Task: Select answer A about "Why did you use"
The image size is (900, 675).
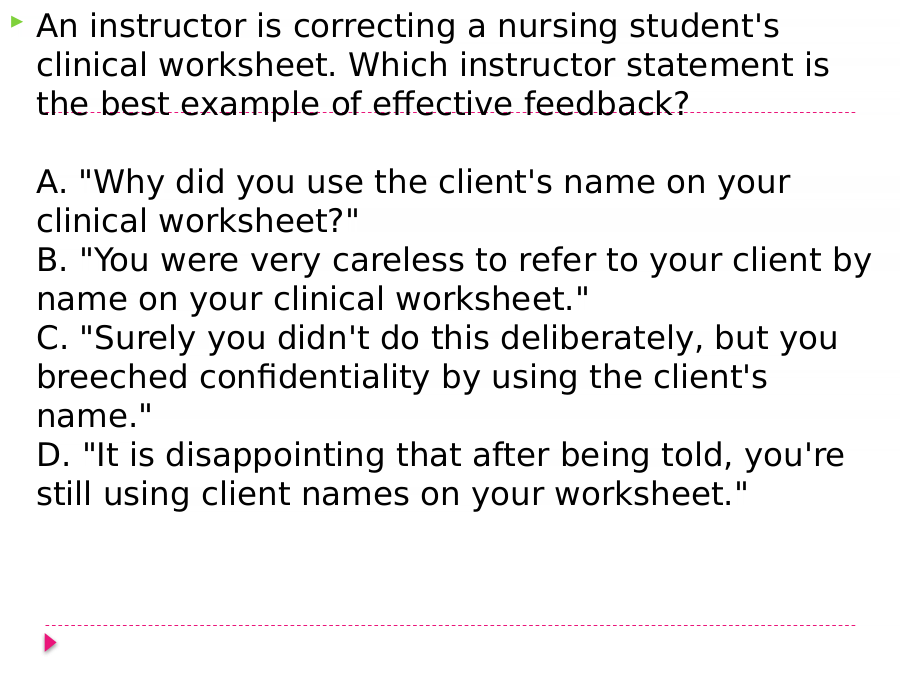Action: tap(413, 201)
